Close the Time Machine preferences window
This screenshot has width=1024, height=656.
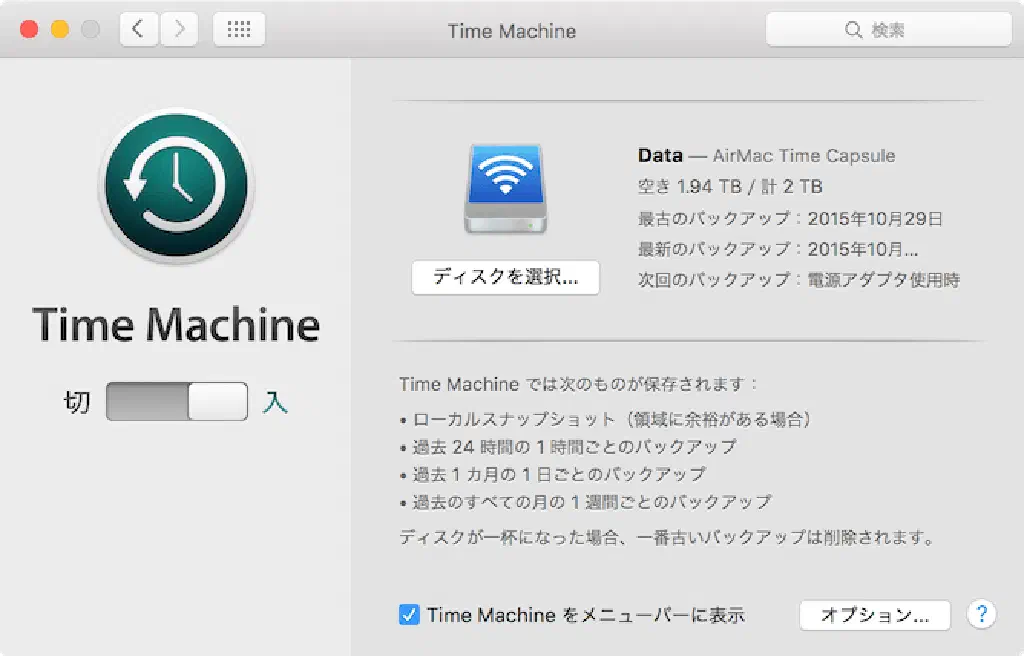point(29,30)
